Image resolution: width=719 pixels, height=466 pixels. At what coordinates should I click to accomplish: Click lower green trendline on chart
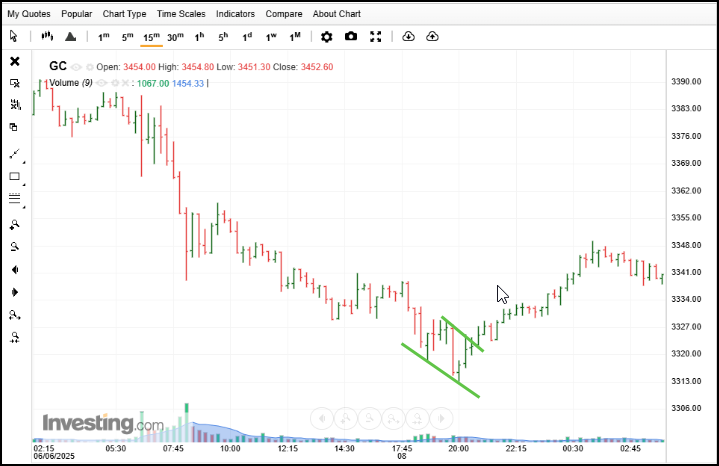440,370
